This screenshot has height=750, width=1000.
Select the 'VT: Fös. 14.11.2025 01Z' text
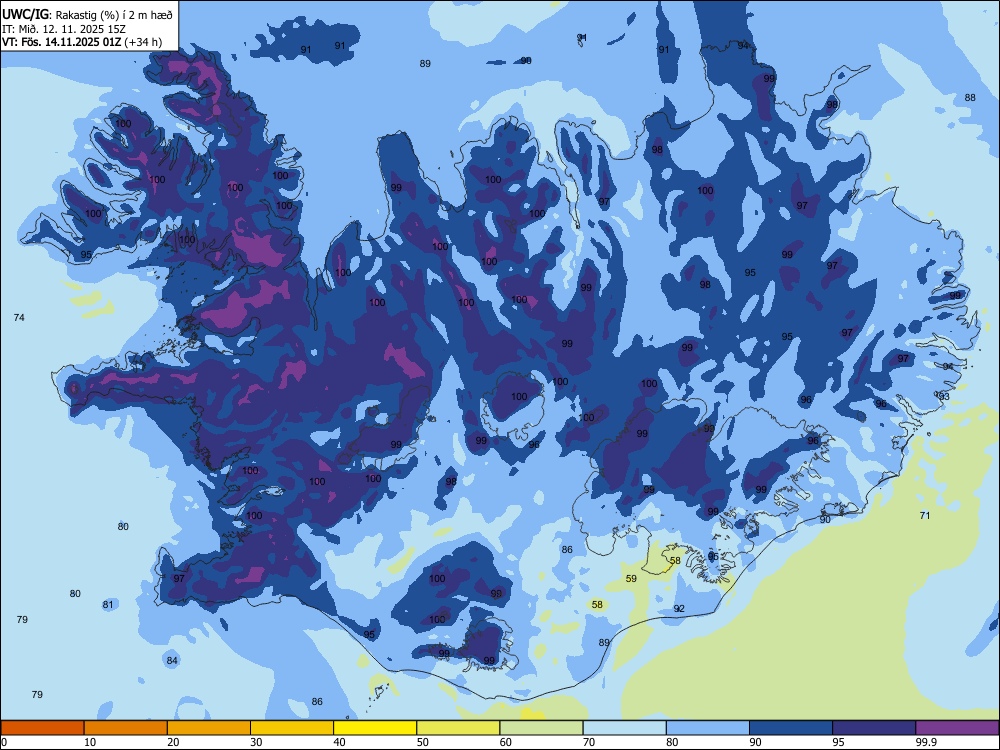61,42
